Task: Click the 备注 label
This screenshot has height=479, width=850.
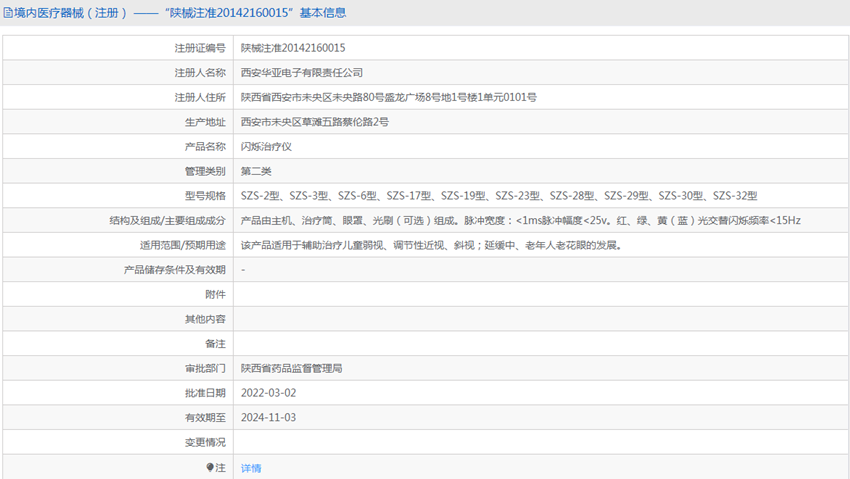Action: (215, 344)
